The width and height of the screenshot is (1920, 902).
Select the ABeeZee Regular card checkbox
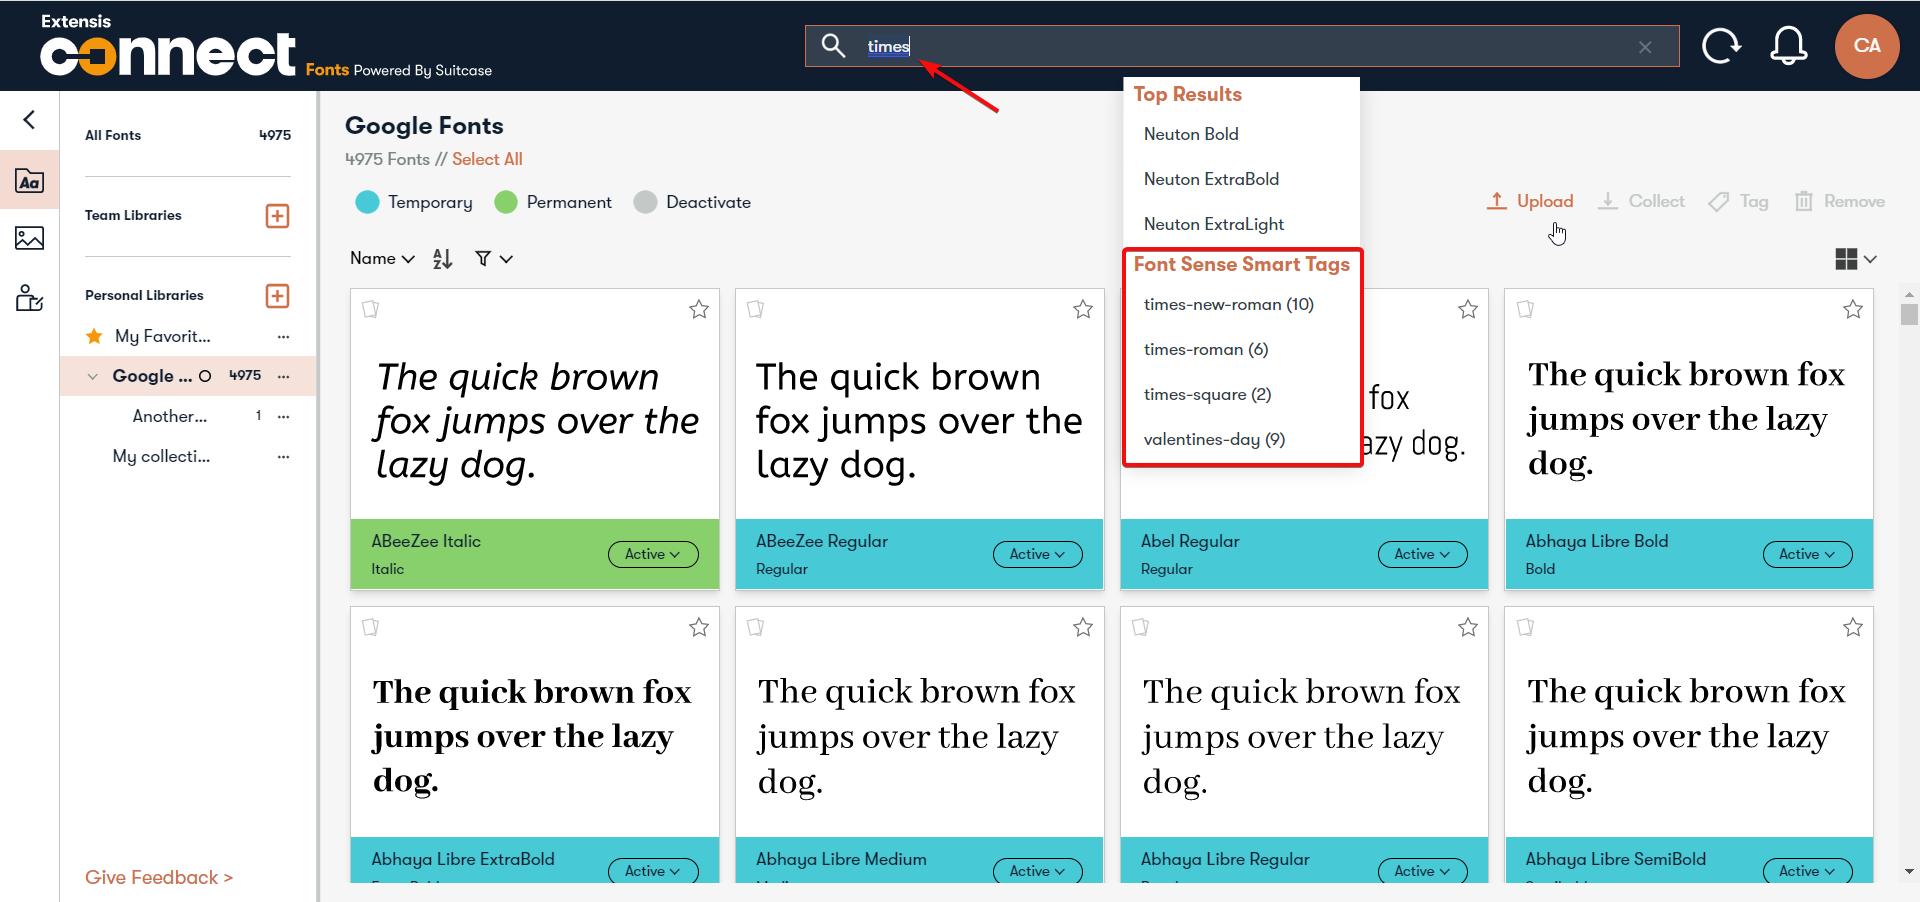756,309
